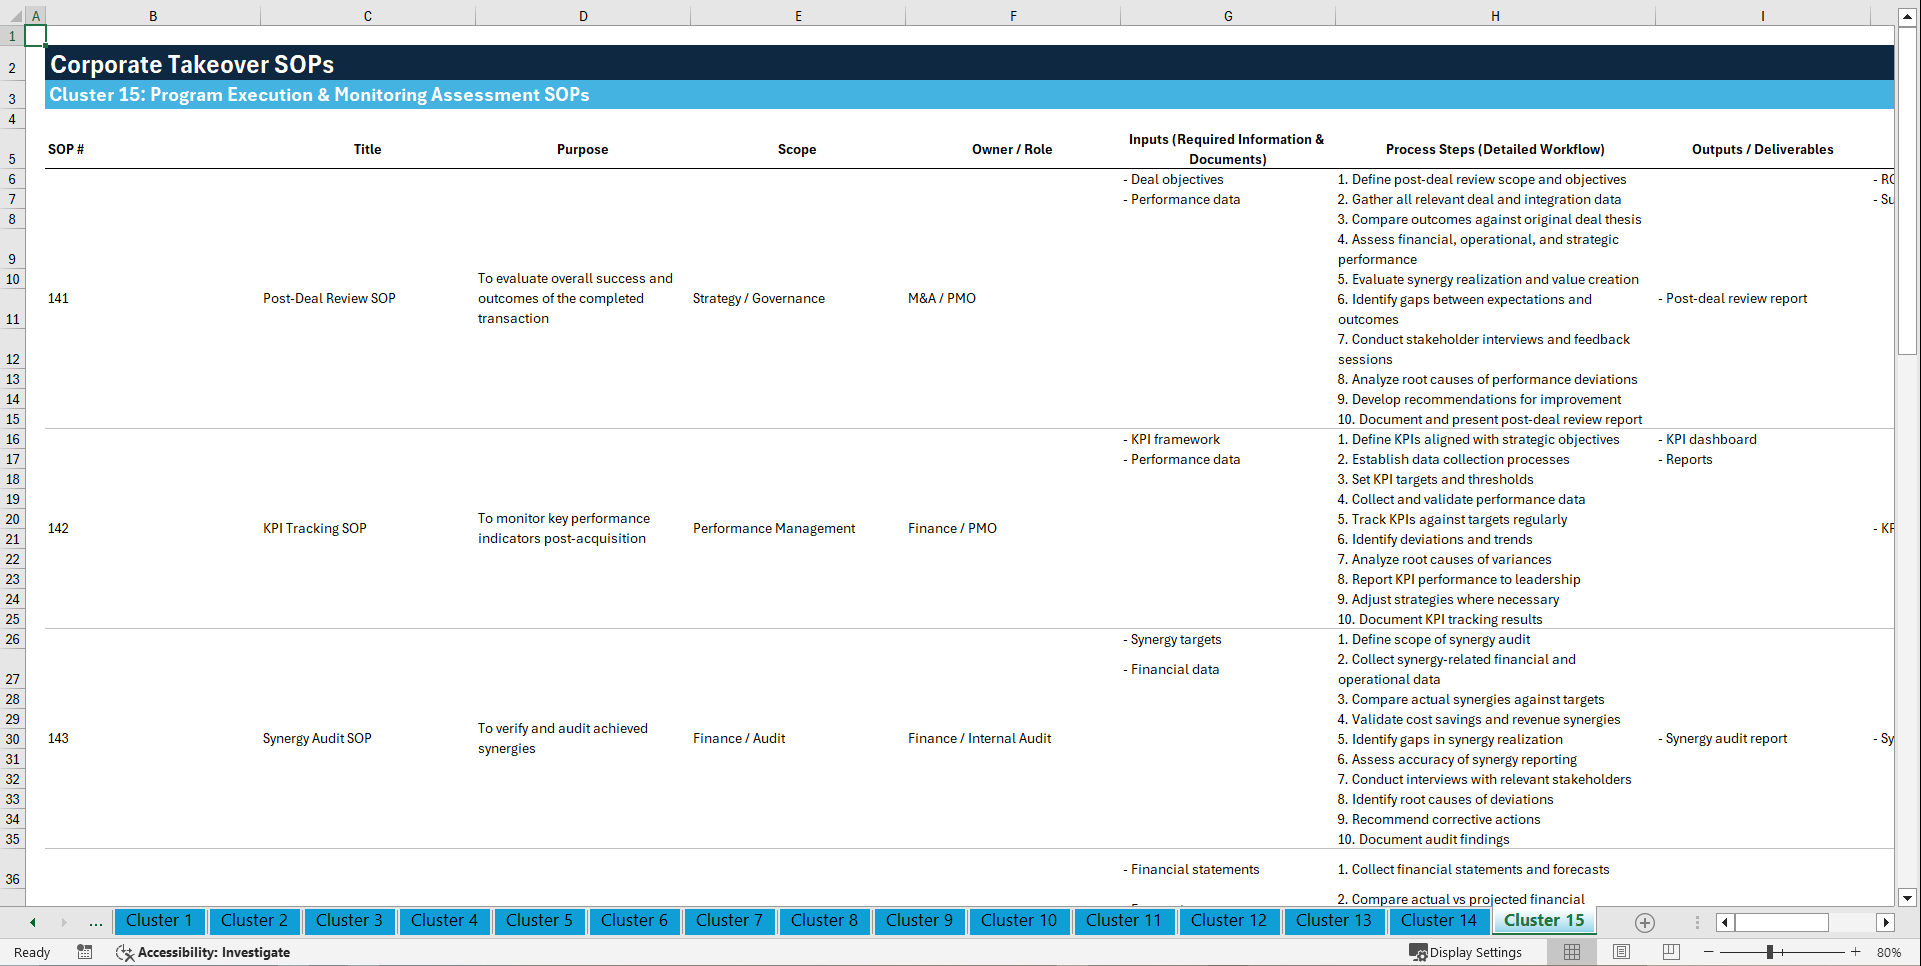Select column H header
Image resolution: width=1921 pixels, height=966 pixels.
pos(1494,16)
